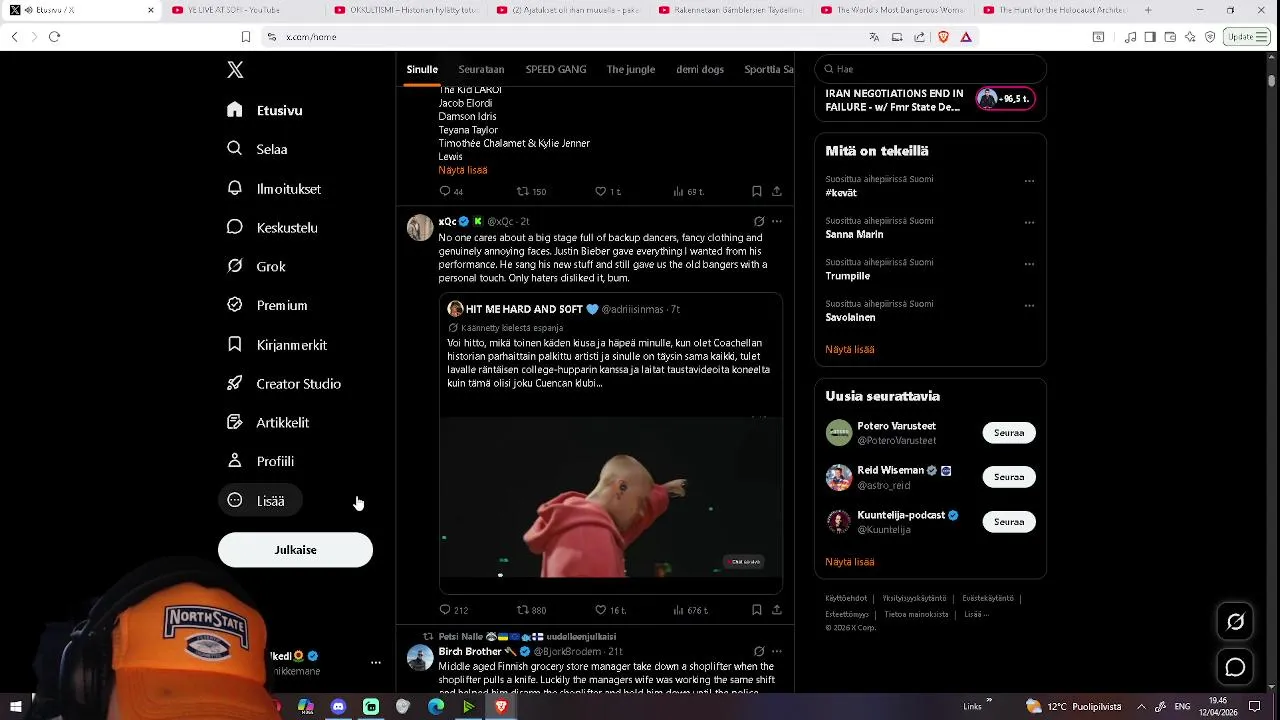
Task: Open Microsoft Edge from the taskbar
Action: [436, 707]
